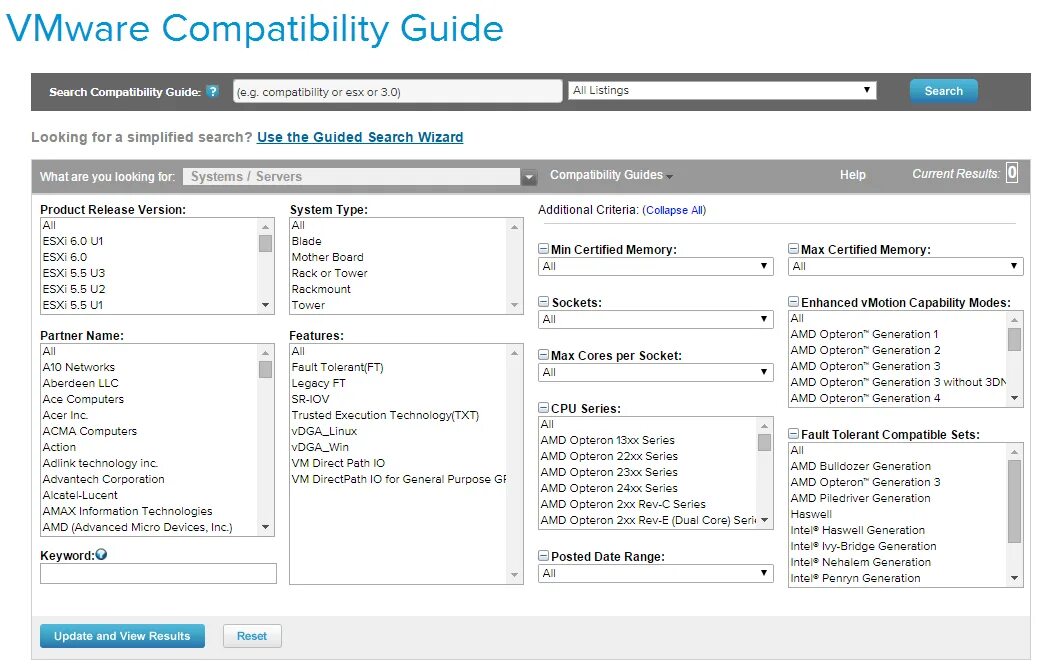Click the search compatibility guide text field

click(398, 91)
